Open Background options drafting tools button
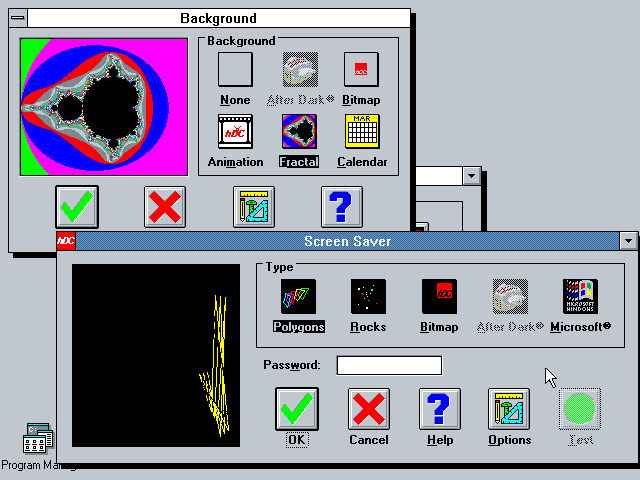This screenshot has height=480, width=640. [254, 207]
